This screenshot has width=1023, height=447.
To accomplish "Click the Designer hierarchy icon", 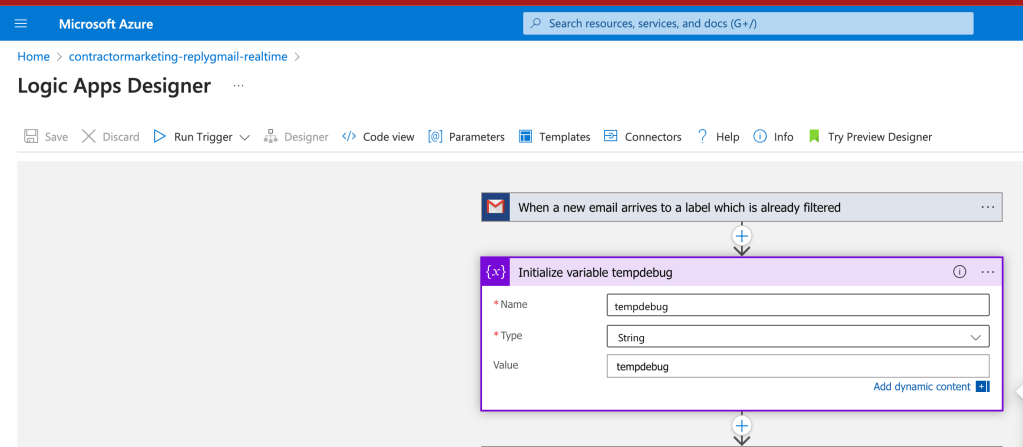I will (x=270, y=136).
